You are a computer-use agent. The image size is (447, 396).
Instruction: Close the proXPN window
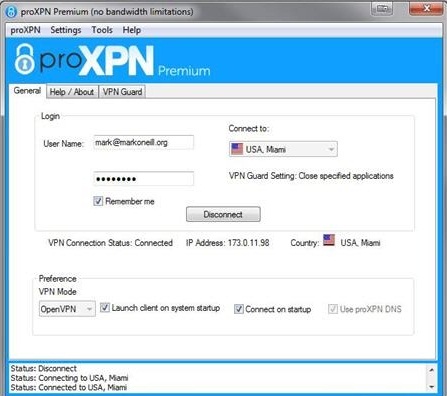426,9
